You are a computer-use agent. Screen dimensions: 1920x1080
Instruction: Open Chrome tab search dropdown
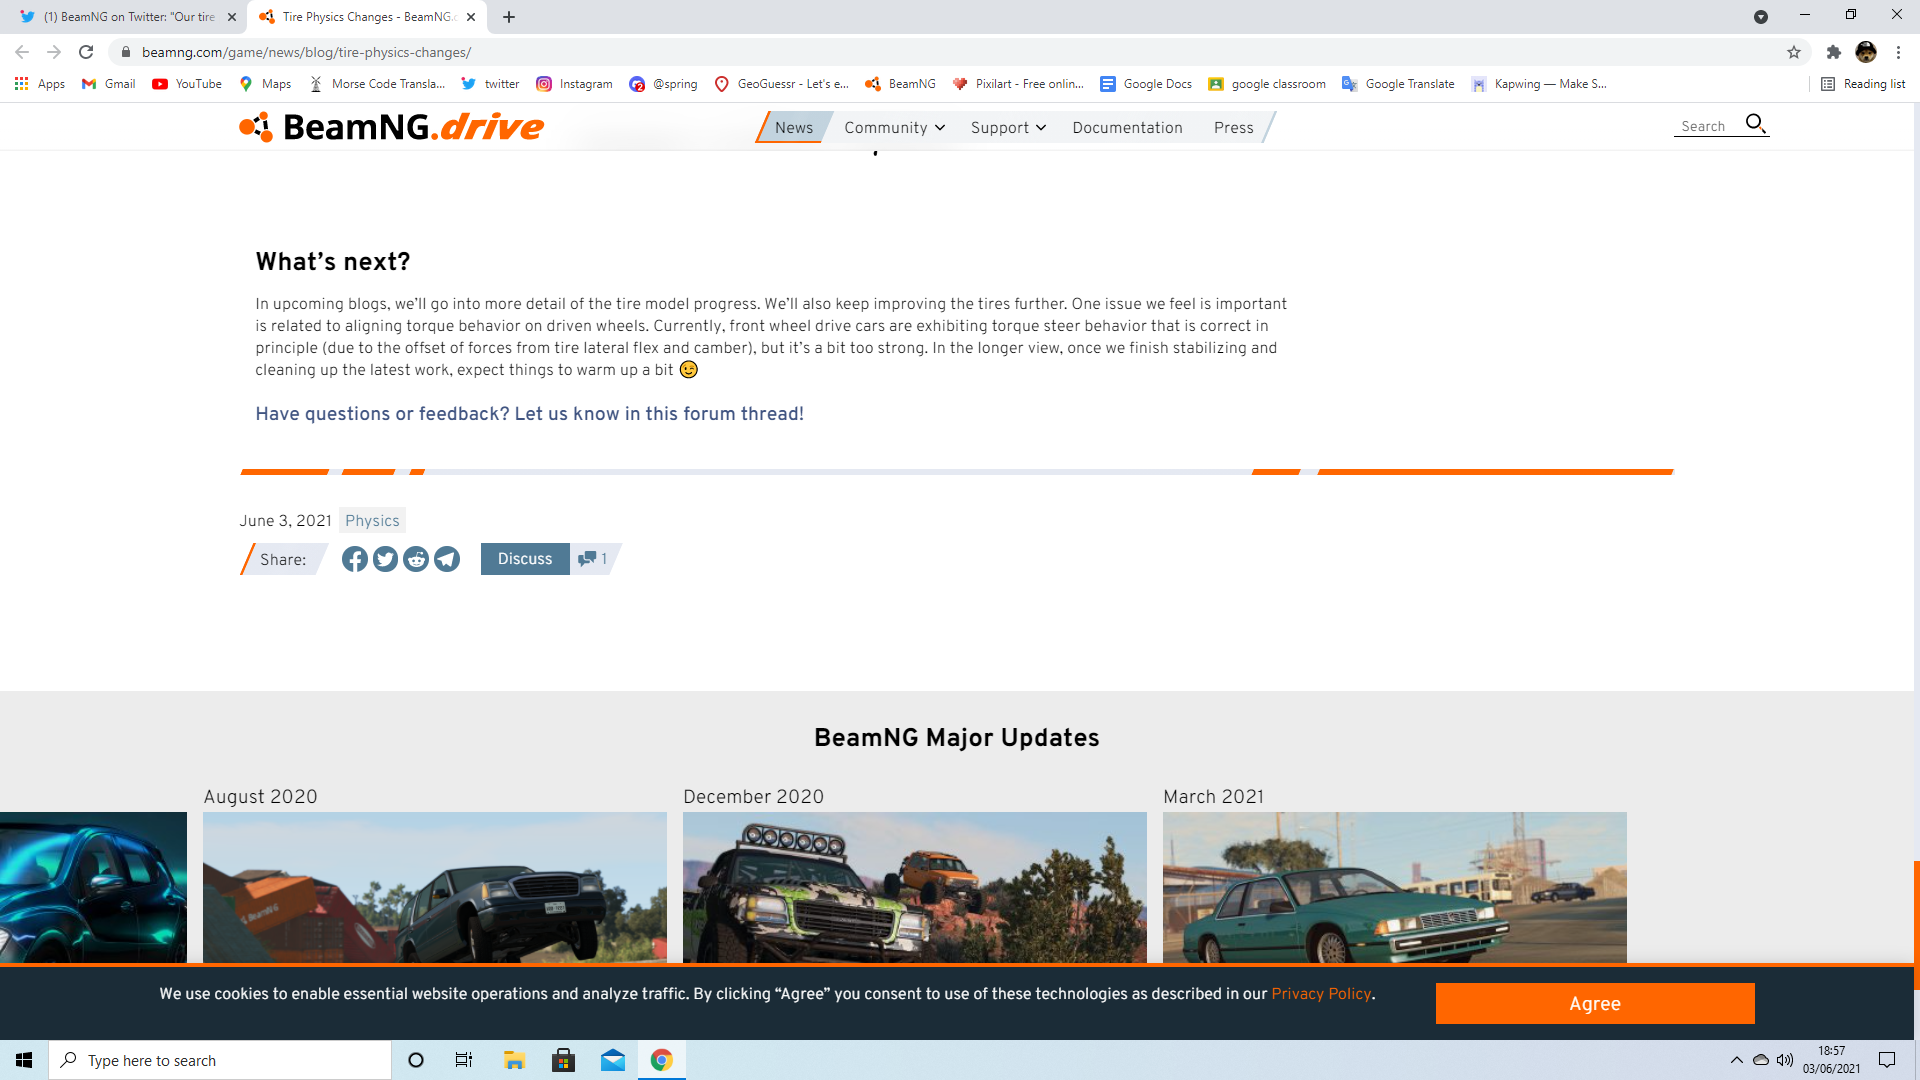(x=1761, y=17)
